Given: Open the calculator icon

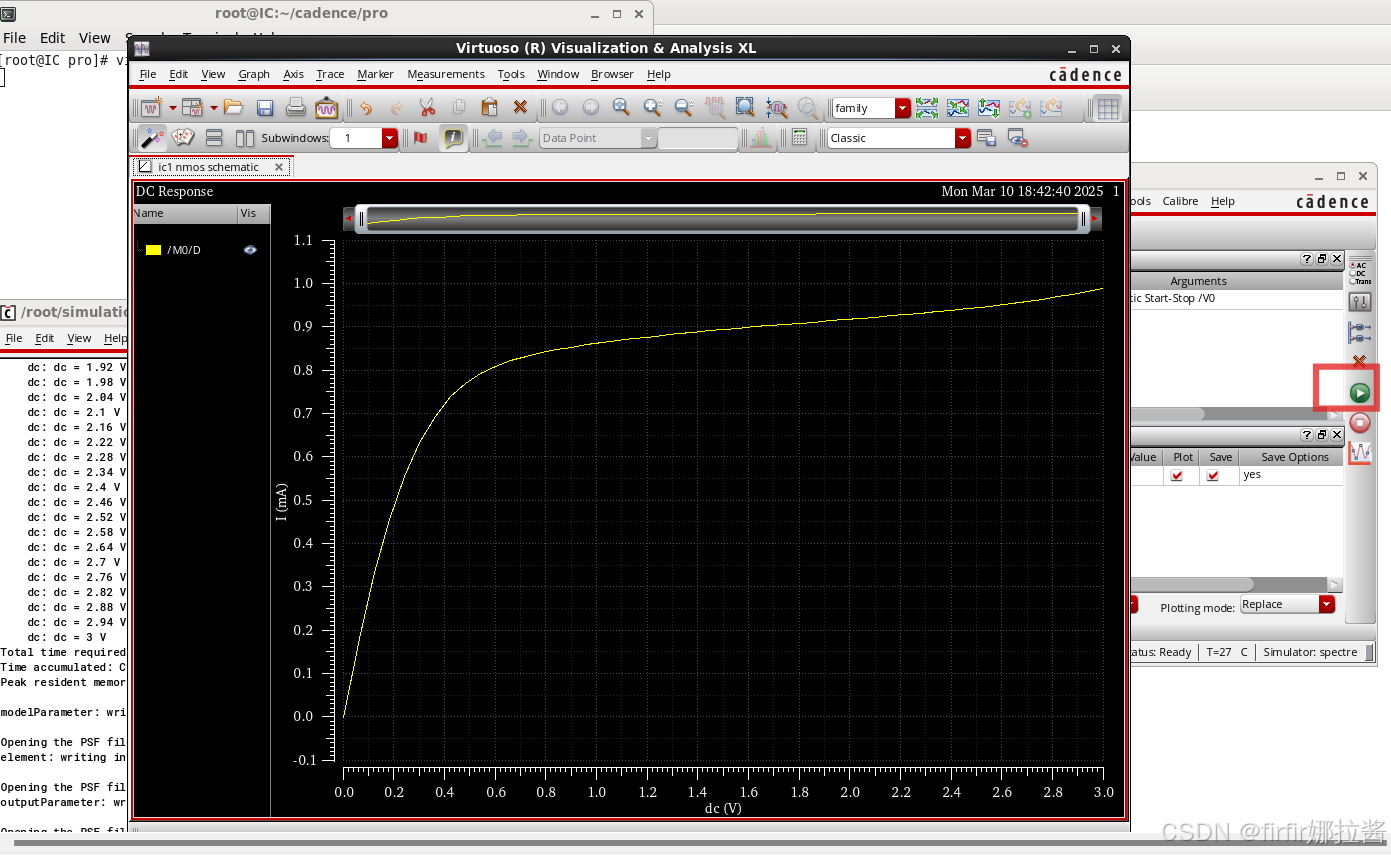Looking at the screenshot, I should tap(799, 138).
